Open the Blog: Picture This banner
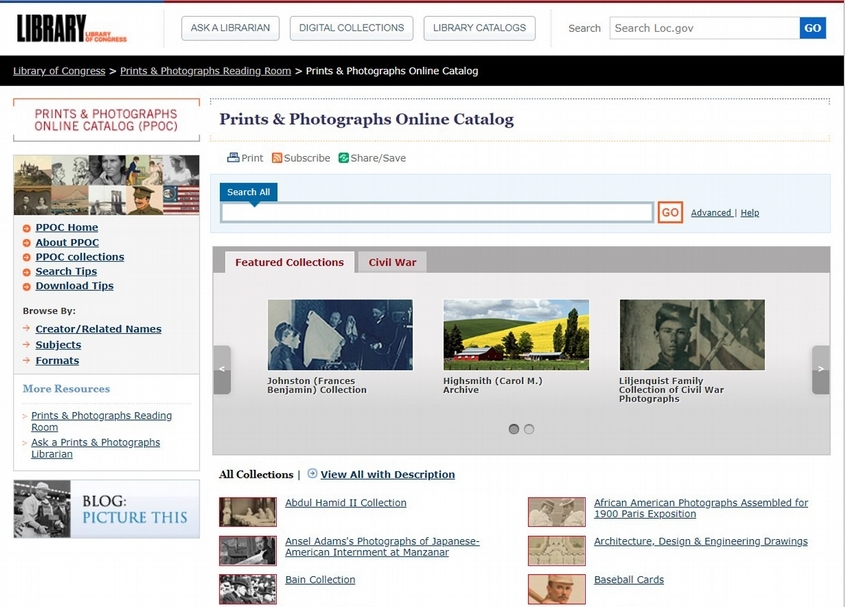Viewport: 845px width, 607px height. 107,509
